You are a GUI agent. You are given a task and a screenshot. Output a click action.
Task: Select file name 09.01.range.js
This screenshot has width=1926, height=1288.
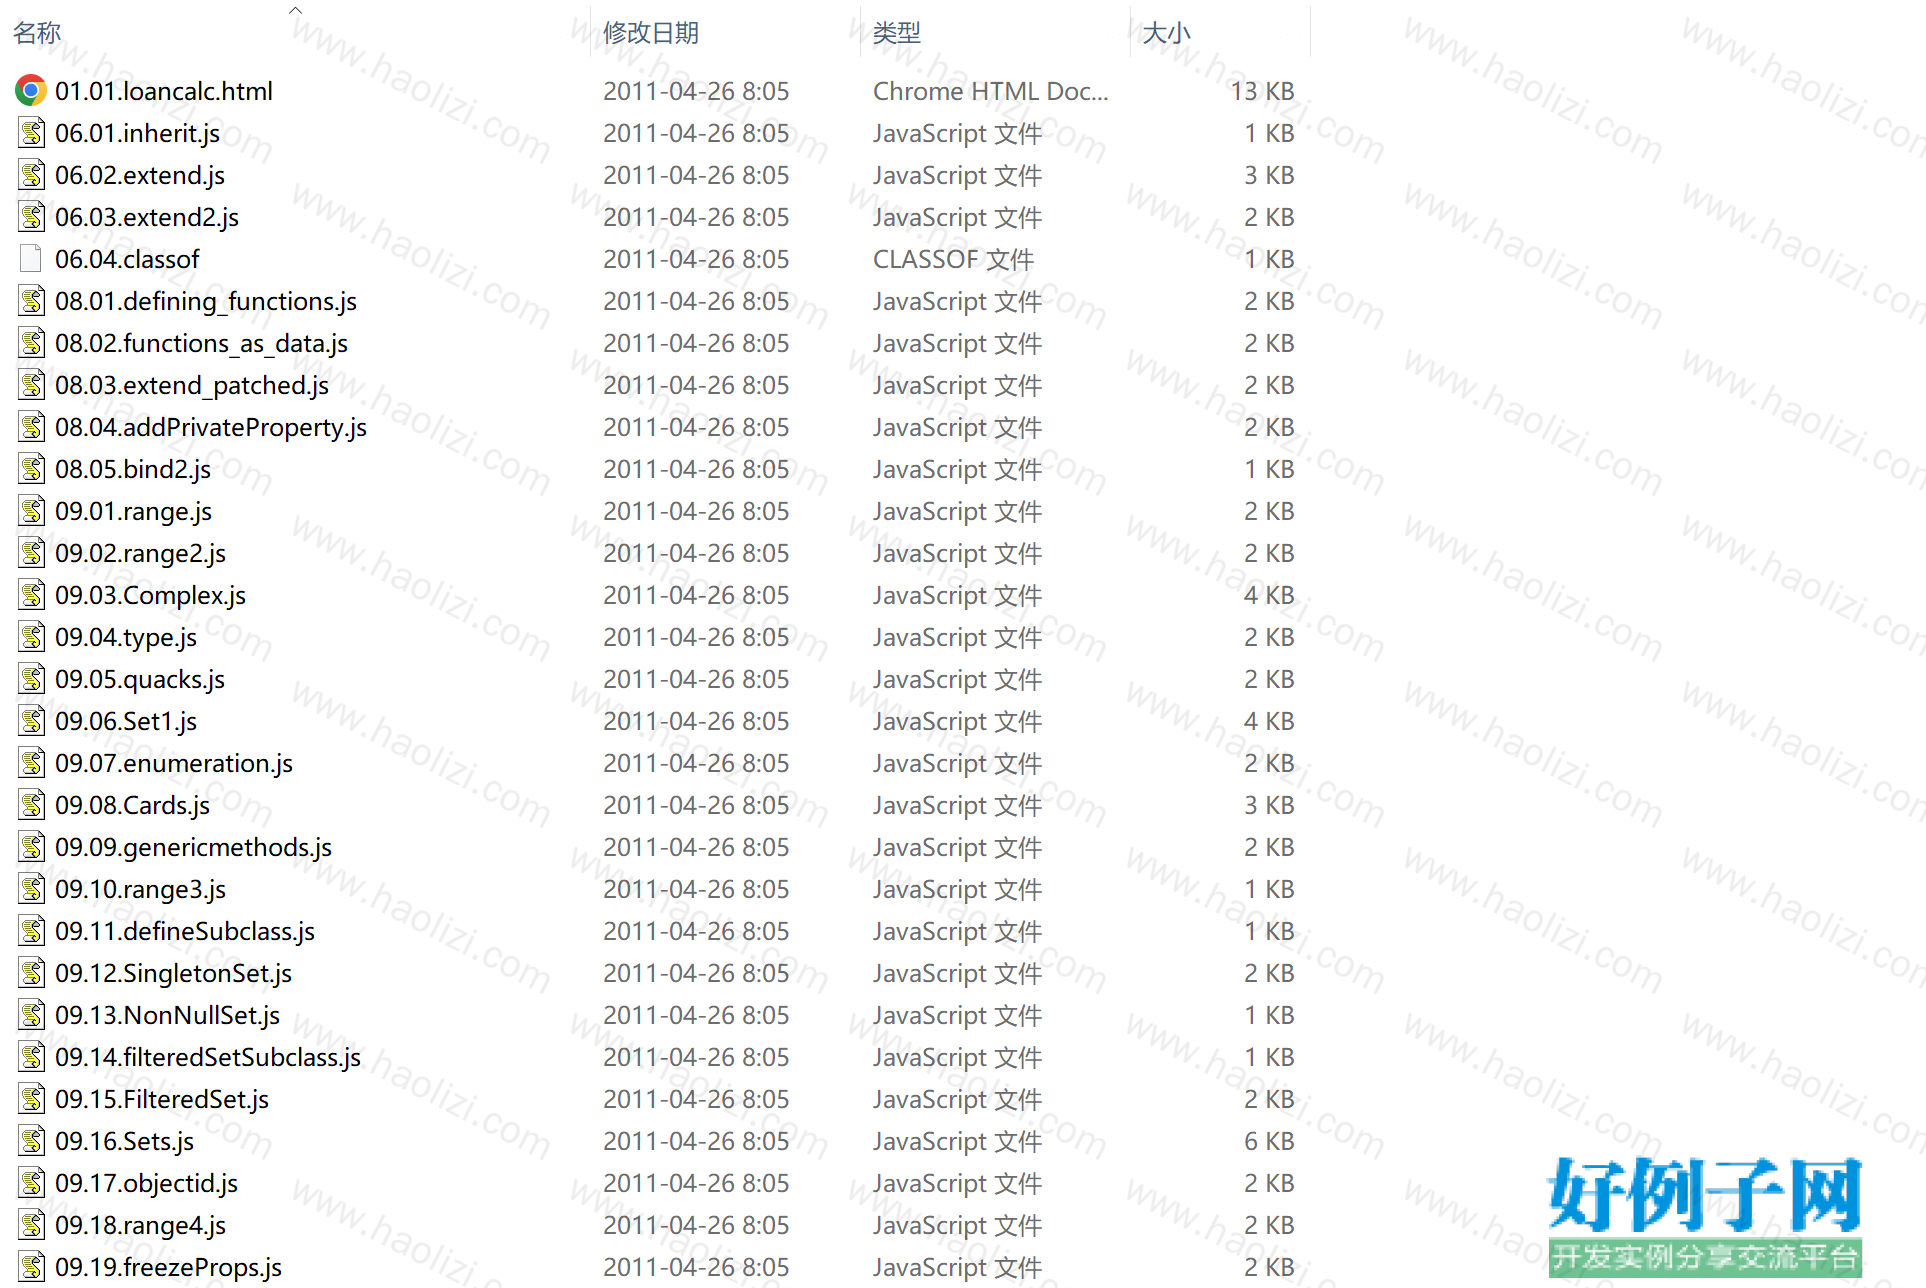(134, 511)
